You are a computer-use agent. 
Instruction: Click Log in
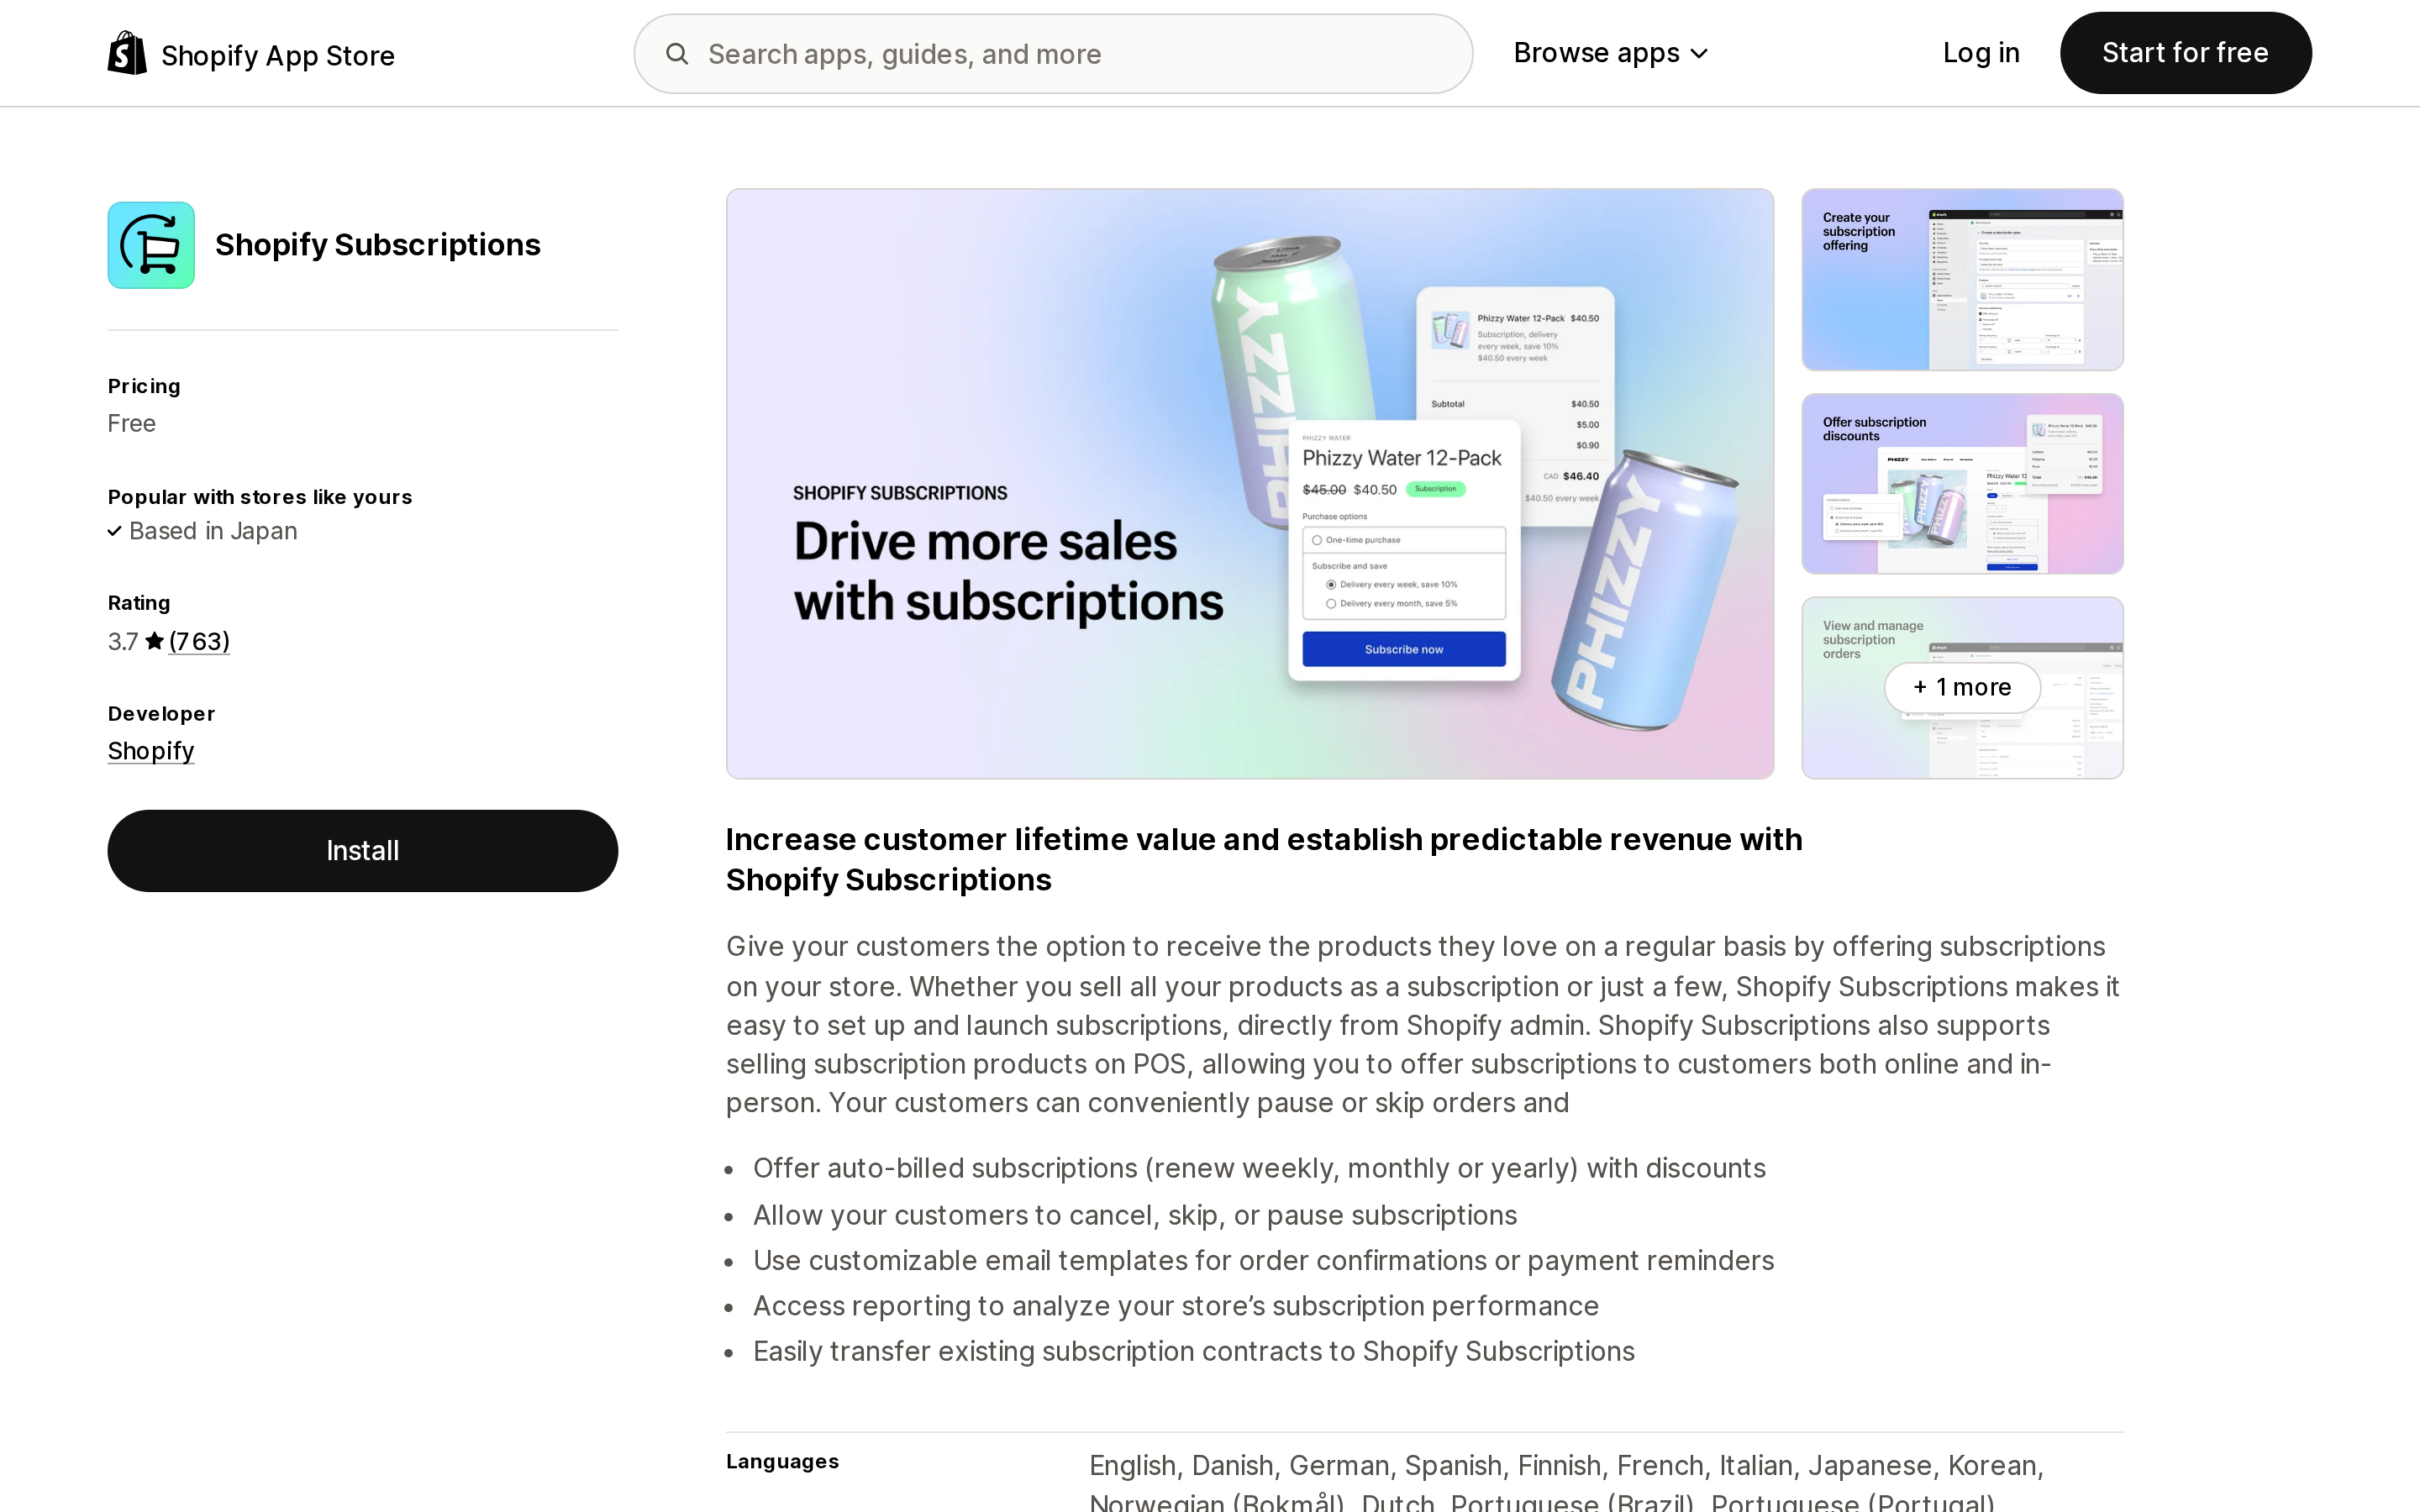tap(1981, 53)
